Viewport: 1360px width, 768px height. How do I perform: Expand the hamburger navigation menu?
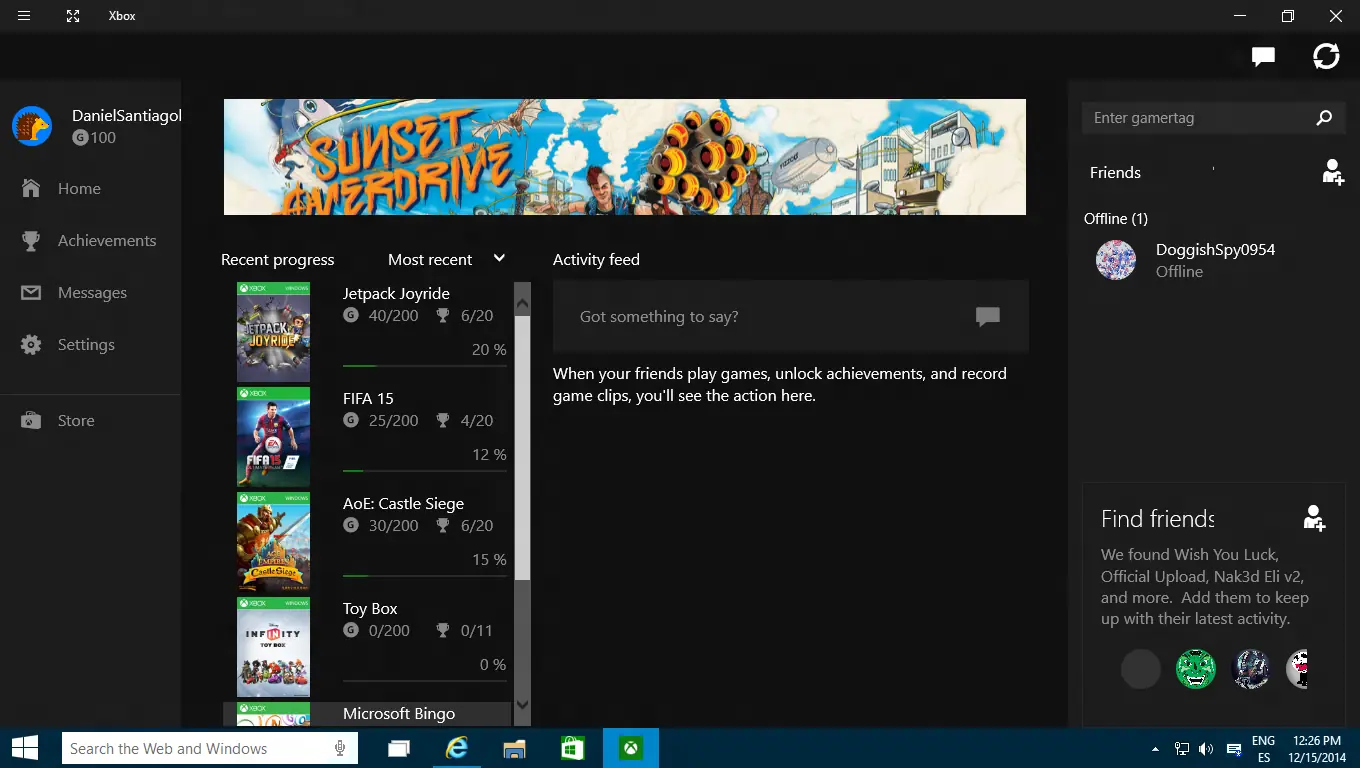pyautogui.click(x=23, y=16)
